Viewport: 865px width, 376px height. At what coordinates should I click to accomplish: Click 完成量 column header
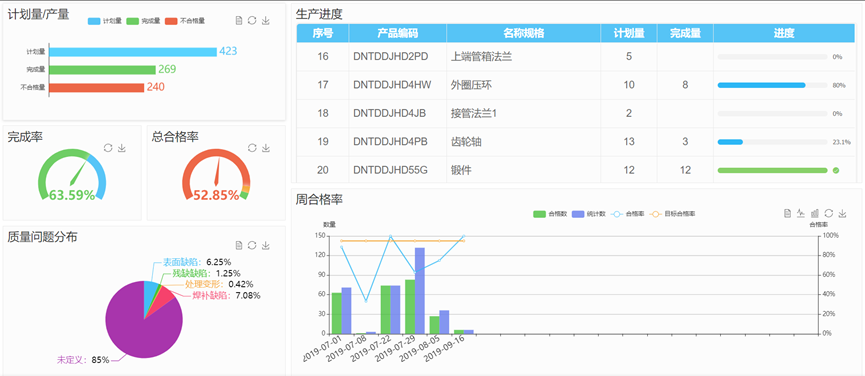click(685, 33)
